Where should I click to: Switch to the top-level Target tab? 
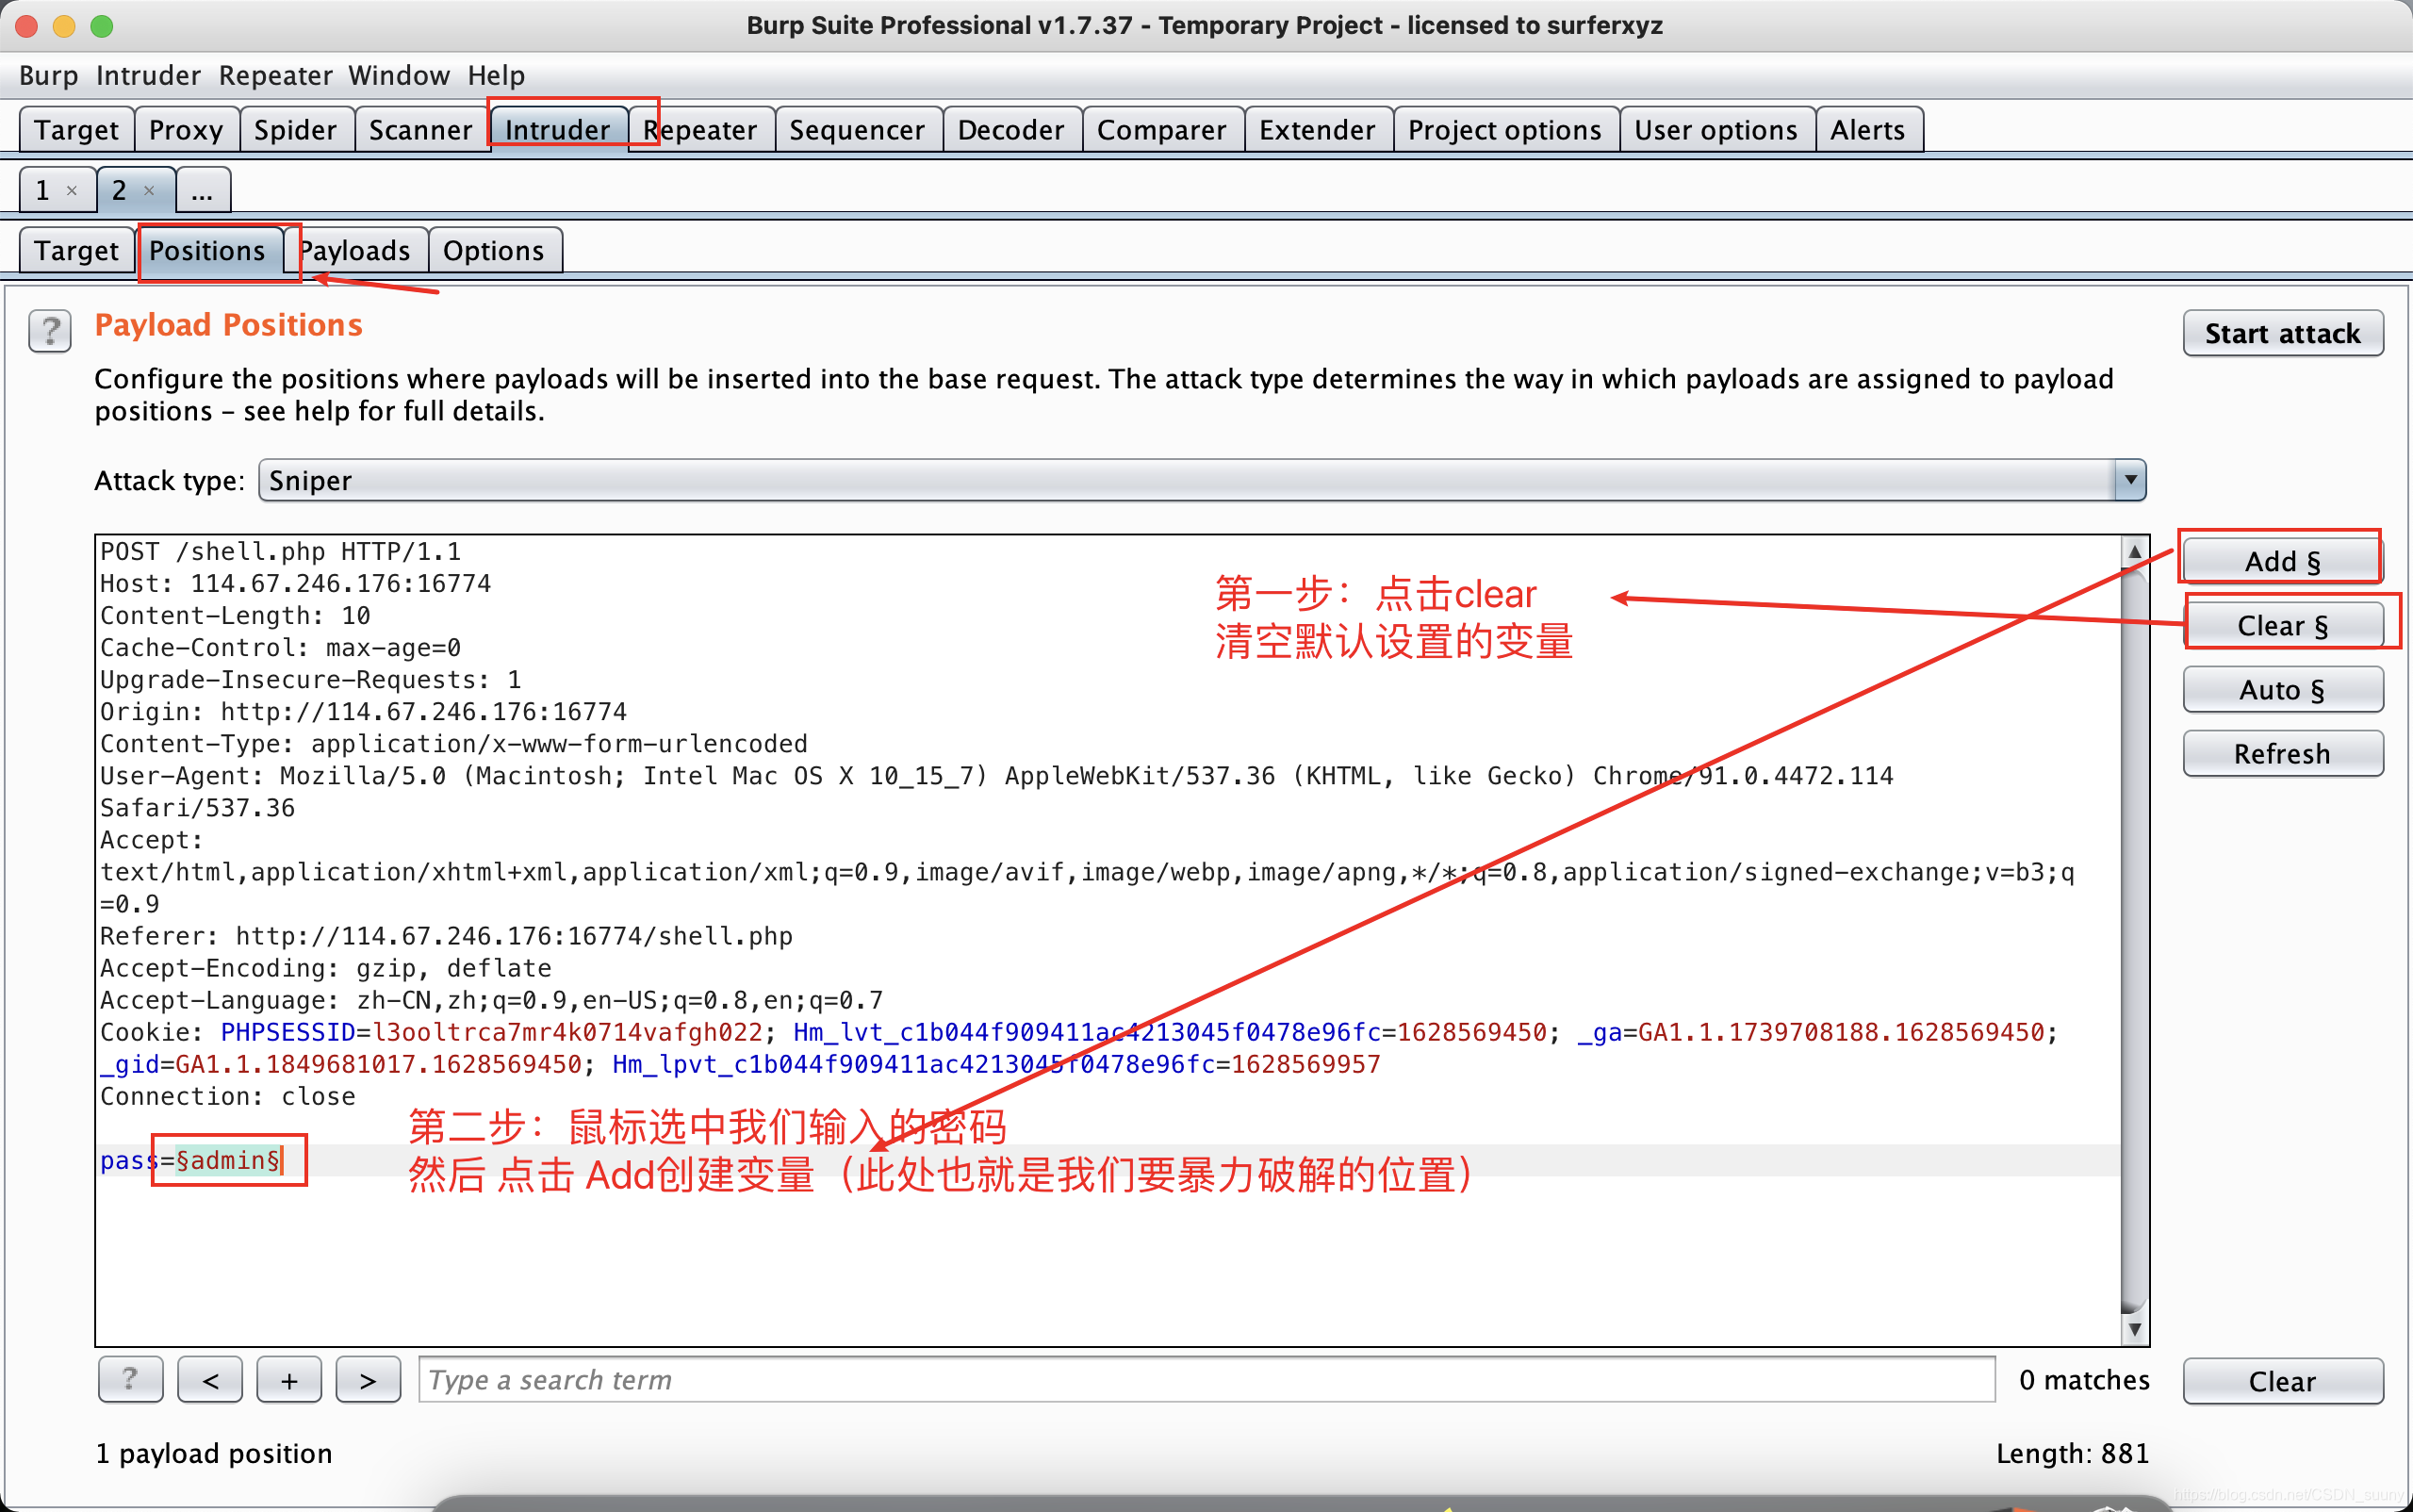tap(76, 130)
